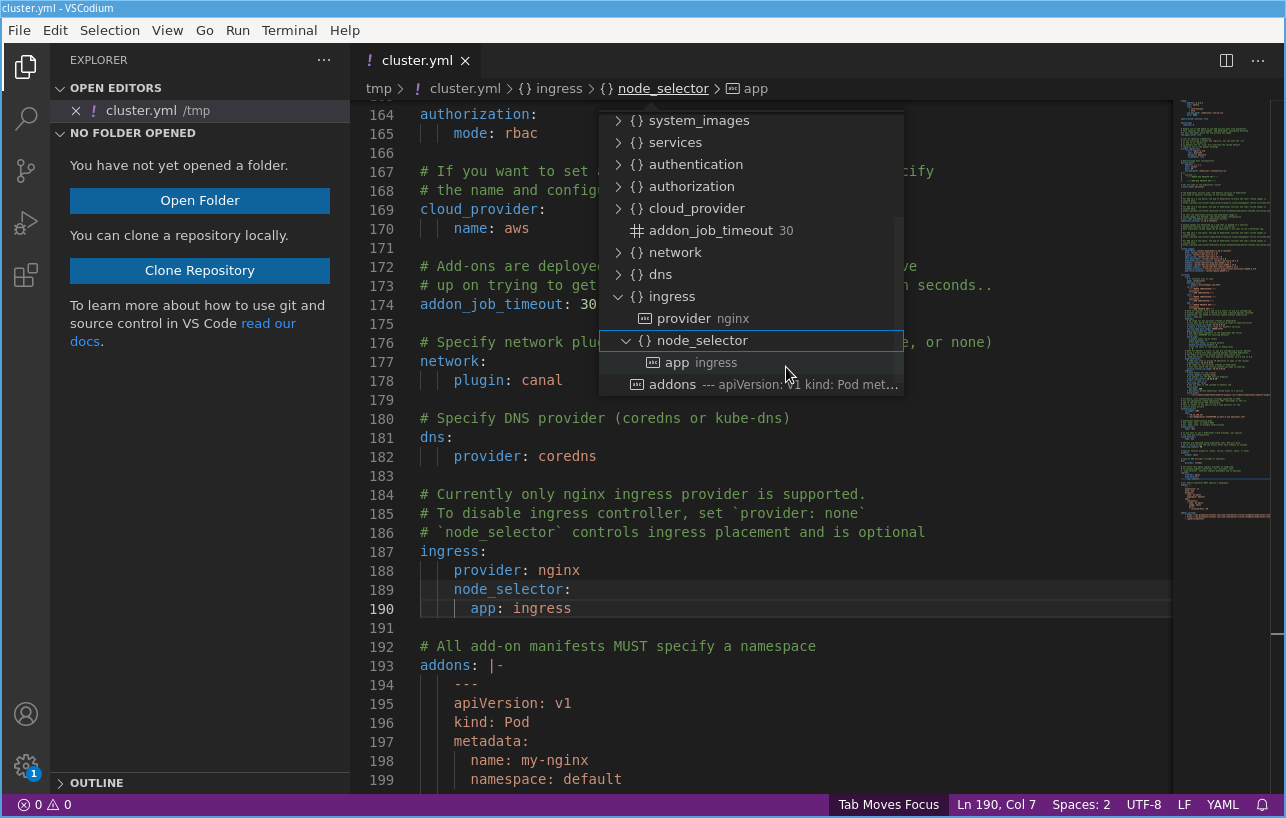The width and height of the screenshot is (1286, 818).
Task: Show errors and warnings count in status bar
Action: click(44, 805)
